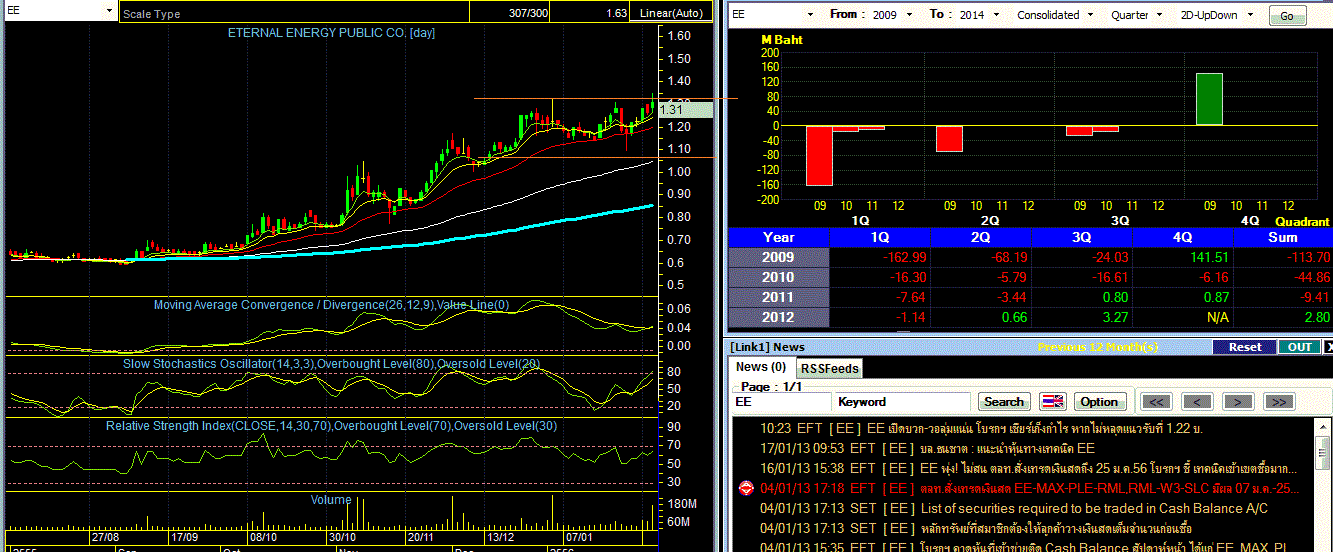Click the OUT button in News header

pos(1299,347)
